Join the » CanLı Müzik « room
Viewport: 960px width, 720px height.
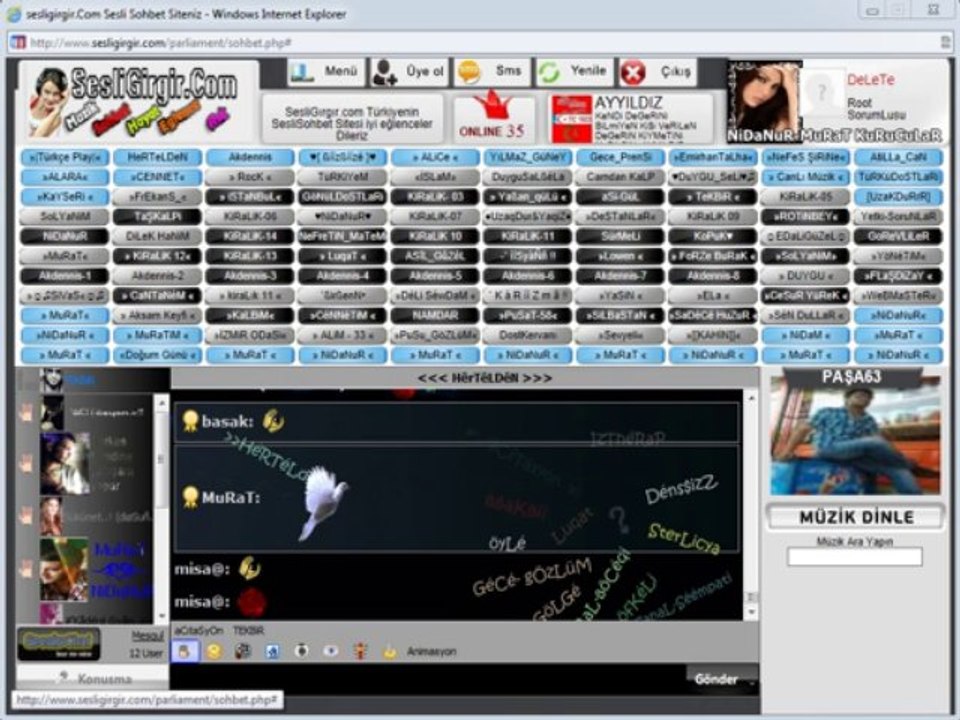(x=806, y=177)
